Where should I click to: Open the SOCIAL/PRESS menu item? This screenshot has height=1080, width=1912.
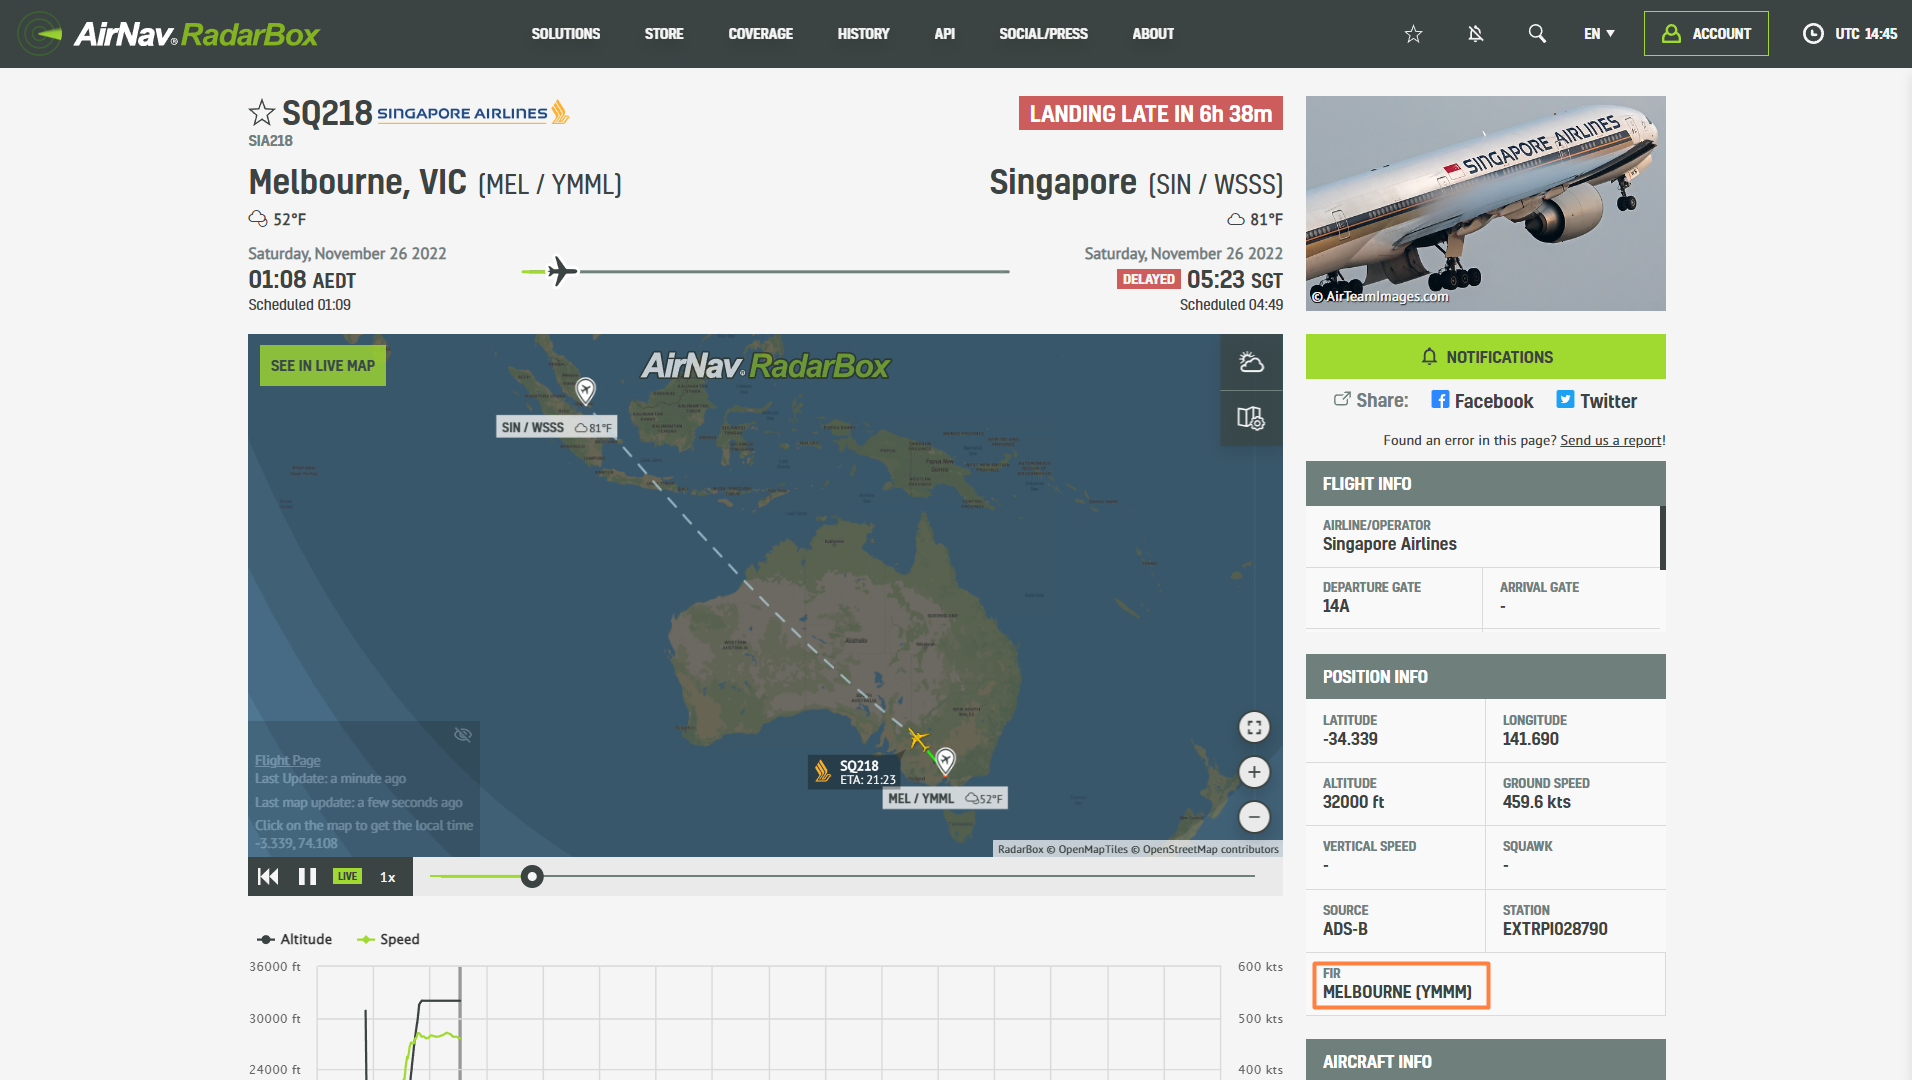pyautogui.click(x=1043, y=34)
